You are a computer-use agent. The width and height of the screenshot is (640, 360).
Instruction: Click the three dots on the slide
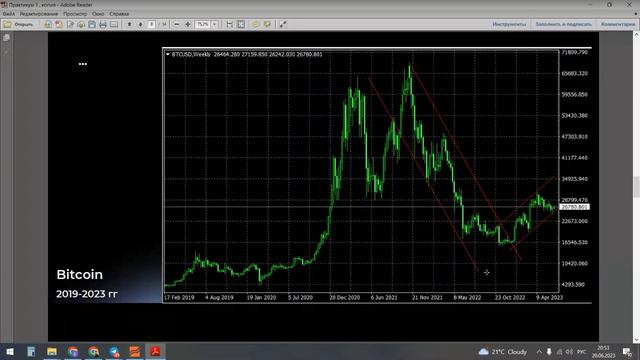click(x=83, y=64)
